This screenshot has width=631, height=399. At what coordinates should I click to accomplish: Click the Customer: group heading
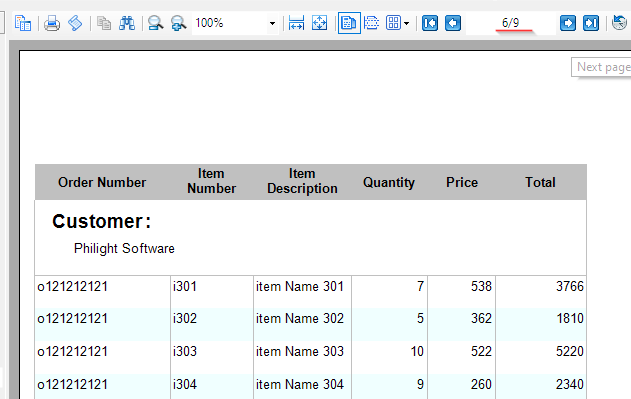click(101, 221)
